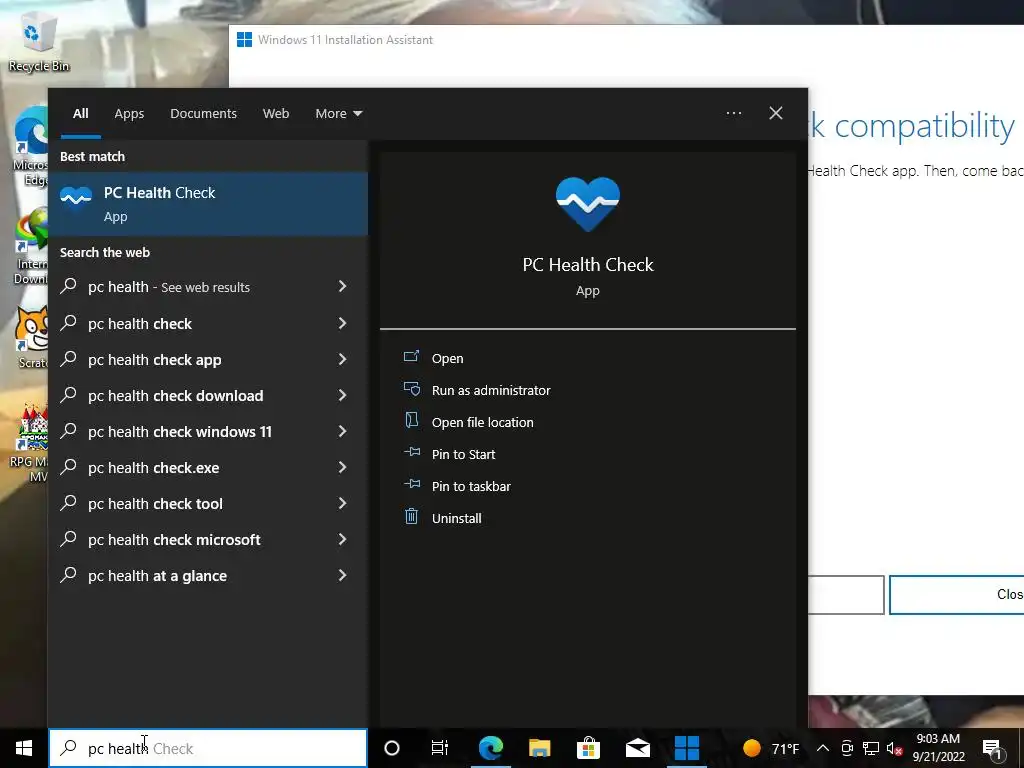Click Open in the app actions list
1024x768 pixels.
point(447,358)
